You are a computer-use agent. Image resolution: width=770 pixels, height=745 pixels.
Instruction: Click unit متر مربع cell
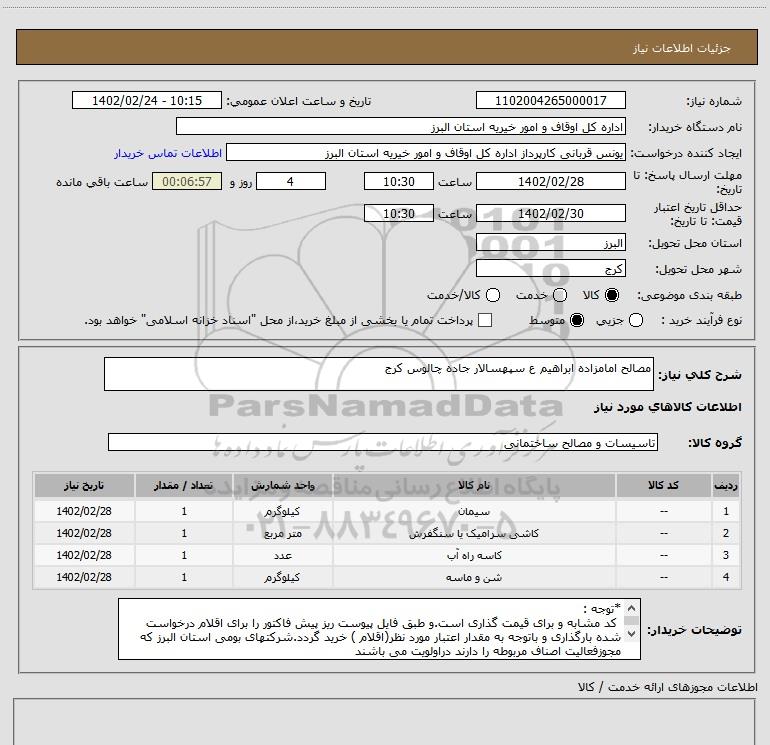[x=283, y=533]
